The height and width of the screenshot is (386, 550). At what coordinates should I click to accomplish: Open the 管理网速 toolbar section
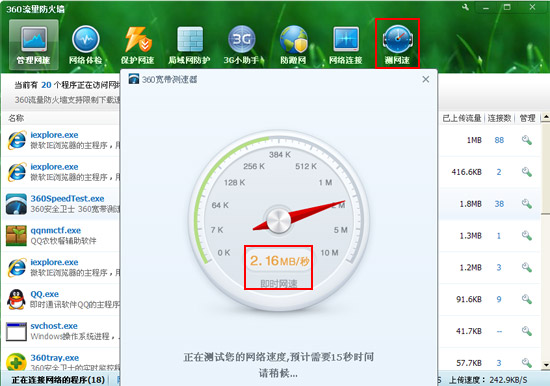pos(34,44)
